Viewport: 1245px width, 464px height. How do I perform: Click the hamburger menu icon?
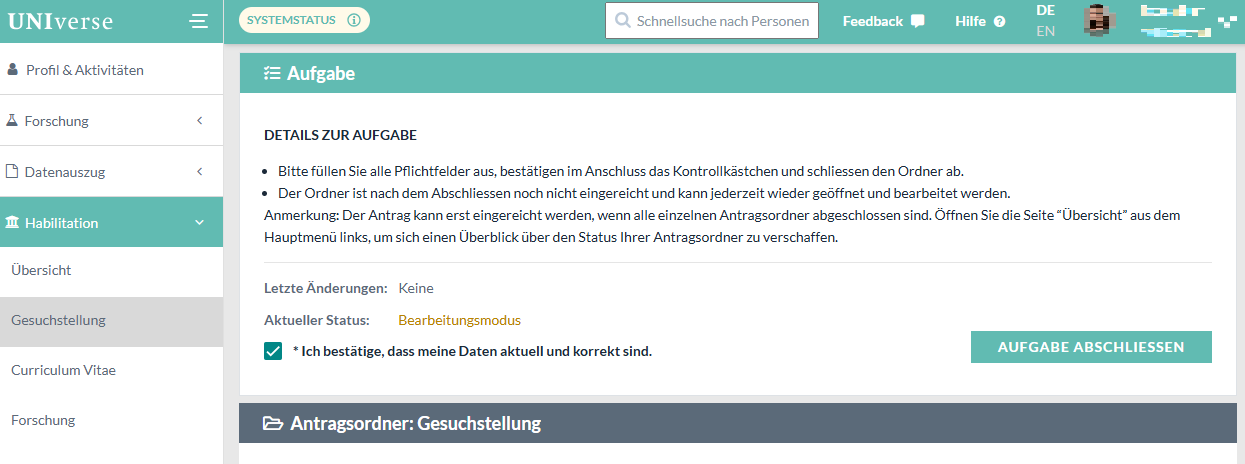199,21
